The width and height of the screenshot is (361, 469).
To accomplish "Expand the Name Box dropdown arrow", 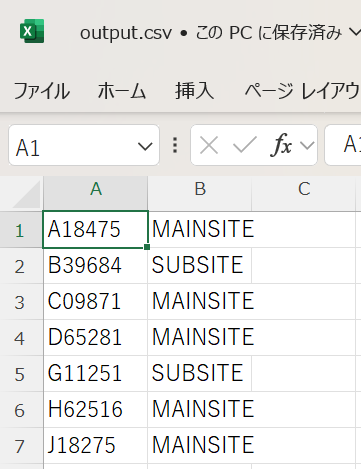I will pyautogui.click(x=145, y=146).
